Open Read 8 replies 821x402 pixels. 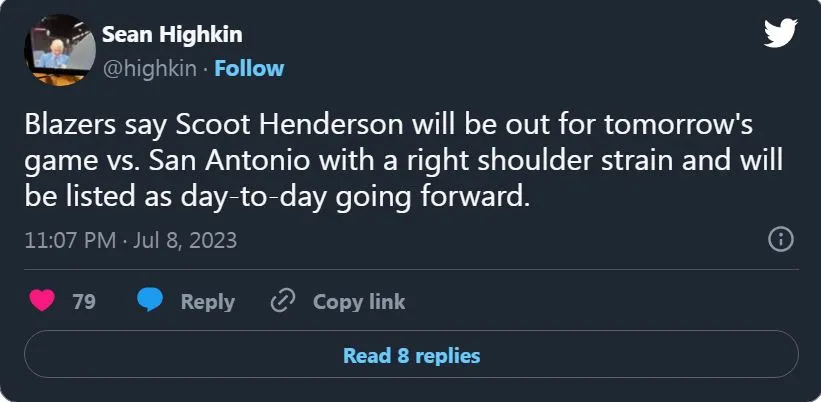411,355
